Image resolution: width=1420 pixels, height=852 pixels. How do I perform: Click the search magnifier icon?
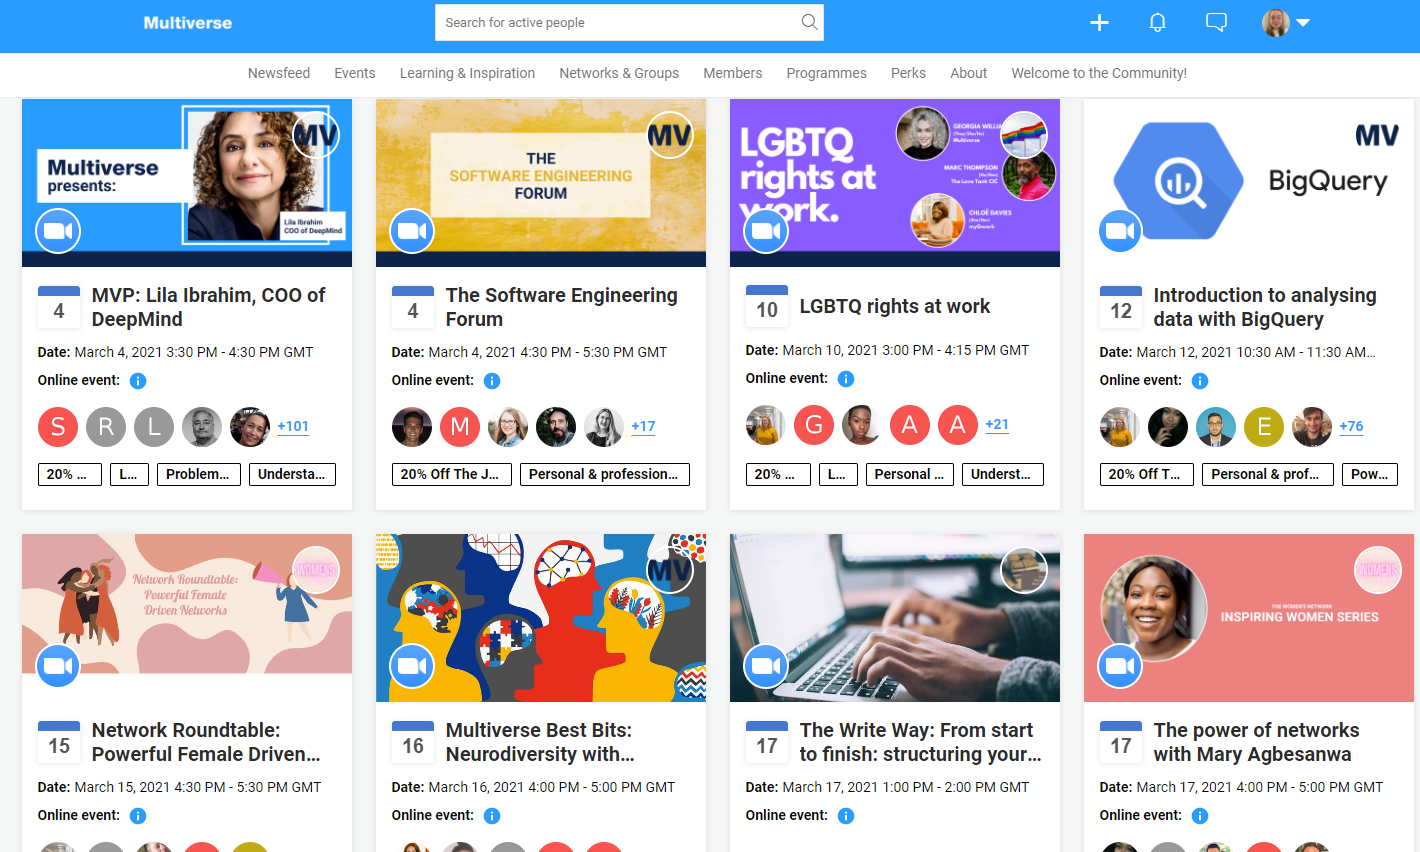[810, 22]
